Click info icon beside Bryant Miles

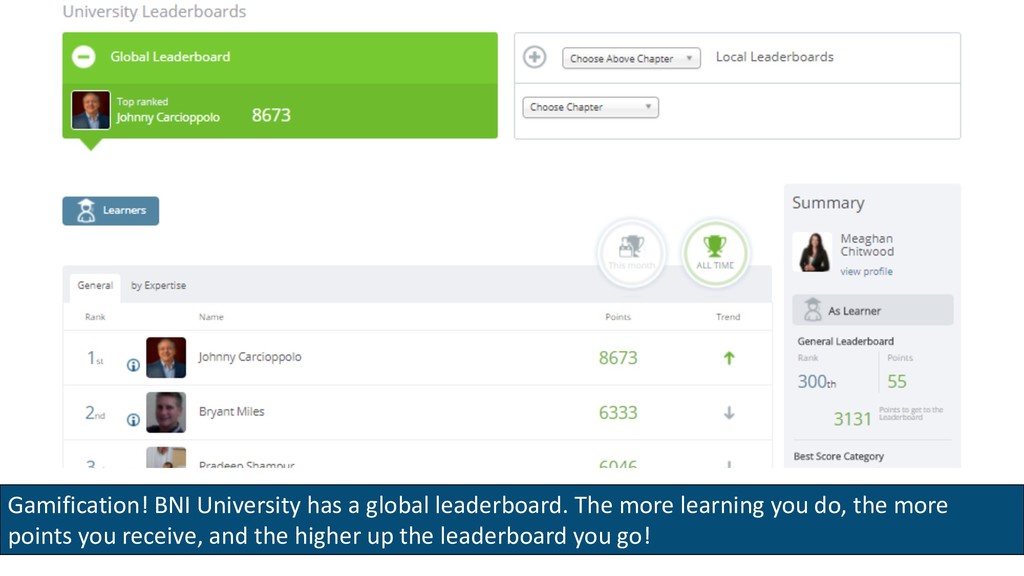(x=133, y=420)
